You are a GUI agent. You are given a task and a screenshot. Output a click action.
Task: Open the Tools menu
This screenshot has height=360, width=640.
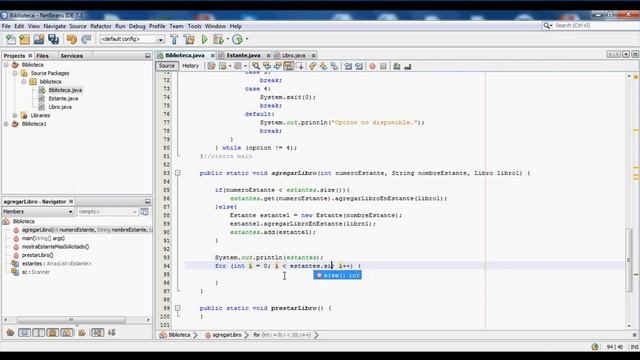point(194,26)
